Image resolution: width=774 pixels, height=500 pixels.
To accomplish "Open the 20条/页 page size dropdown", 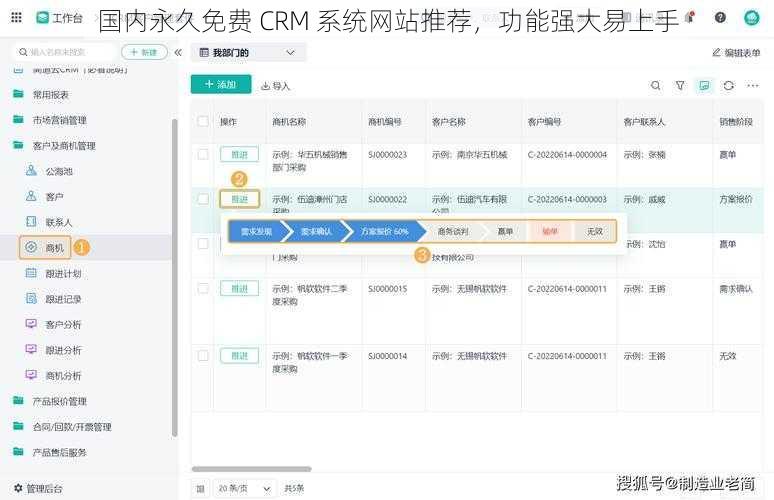I will [x=245, y=489].
